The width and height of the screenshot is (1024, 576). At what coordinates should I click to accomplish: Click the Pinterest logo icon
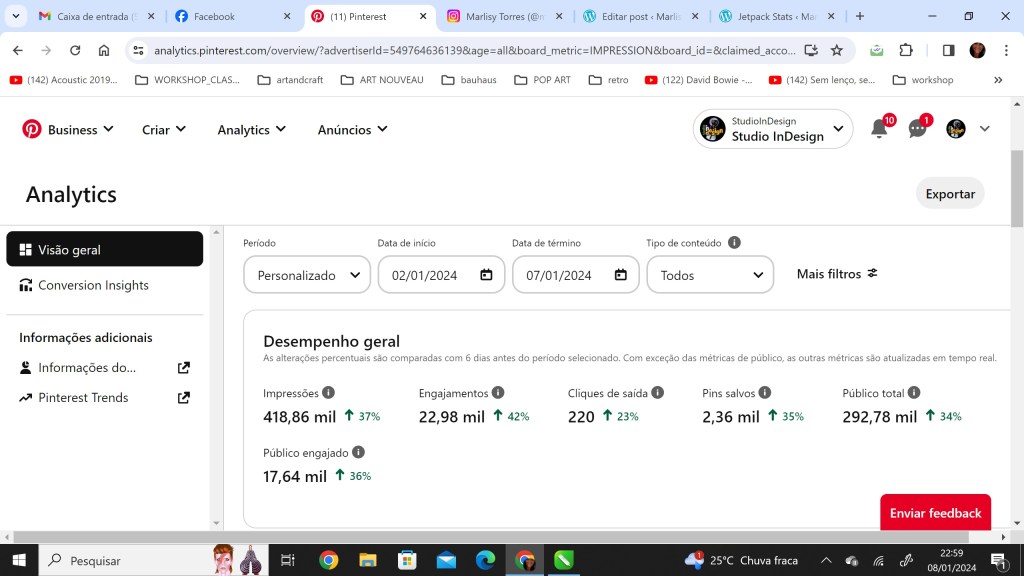coord(32,129)
